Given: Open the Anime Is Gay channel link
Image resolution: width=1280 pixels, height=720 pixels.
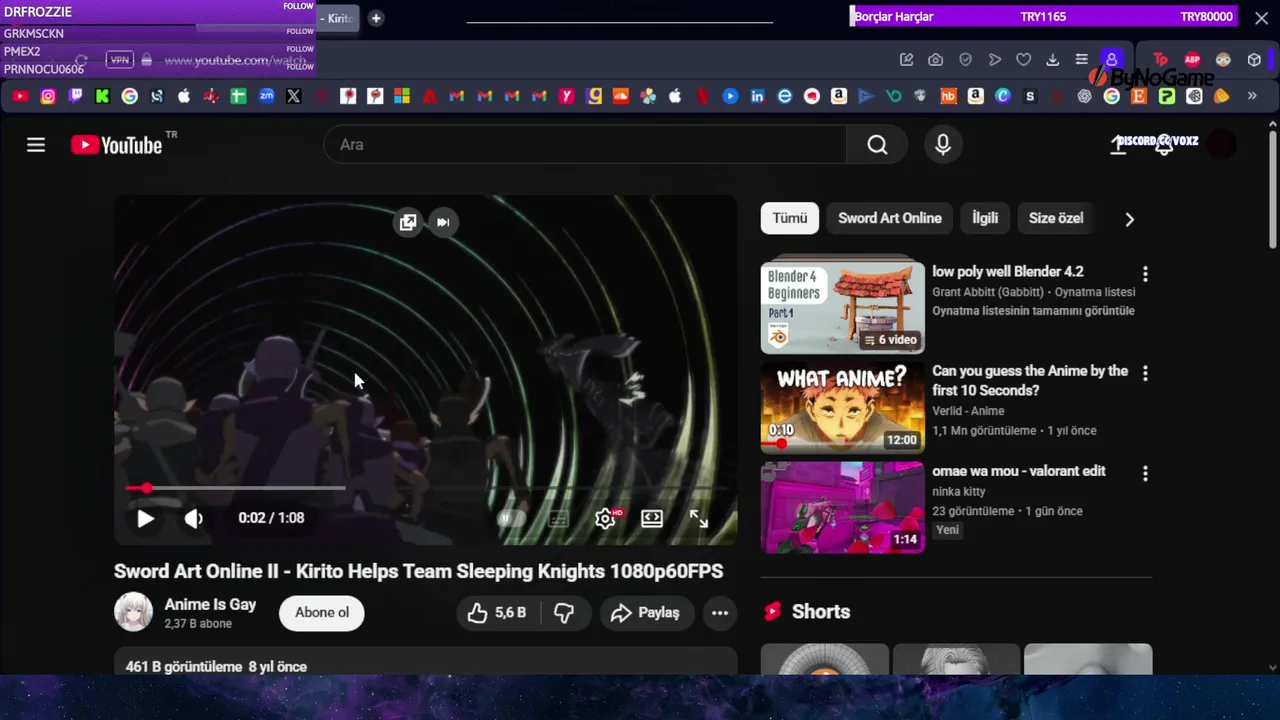Looking at the screenshot, I should point(210,604).
